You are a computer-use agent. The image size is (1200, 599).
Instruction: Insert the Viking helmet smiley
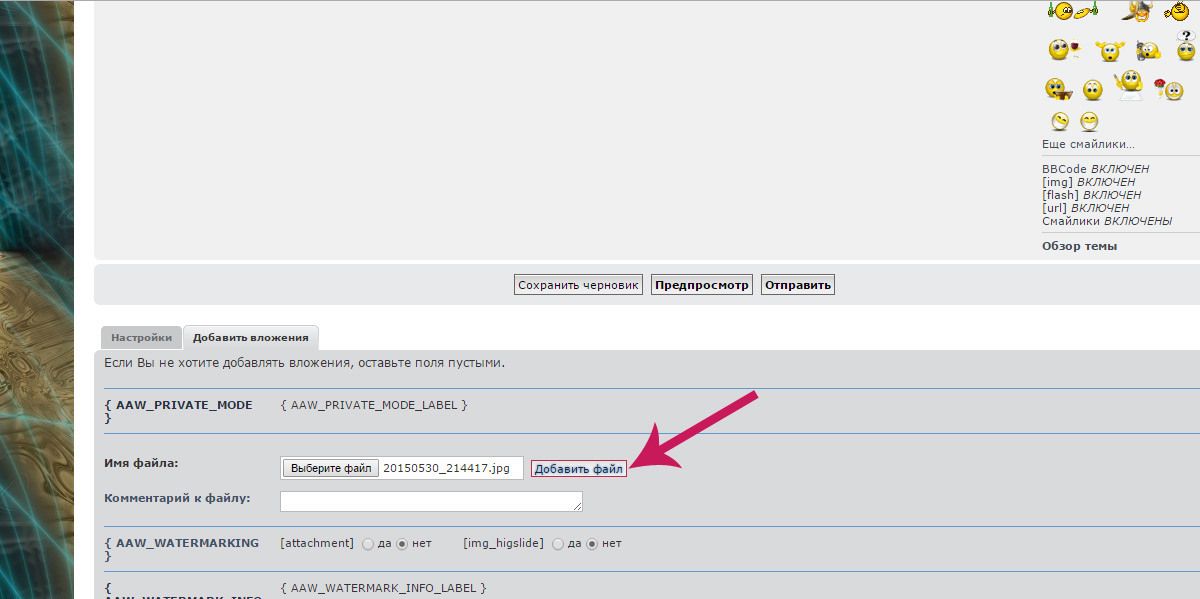(1137, 11)
